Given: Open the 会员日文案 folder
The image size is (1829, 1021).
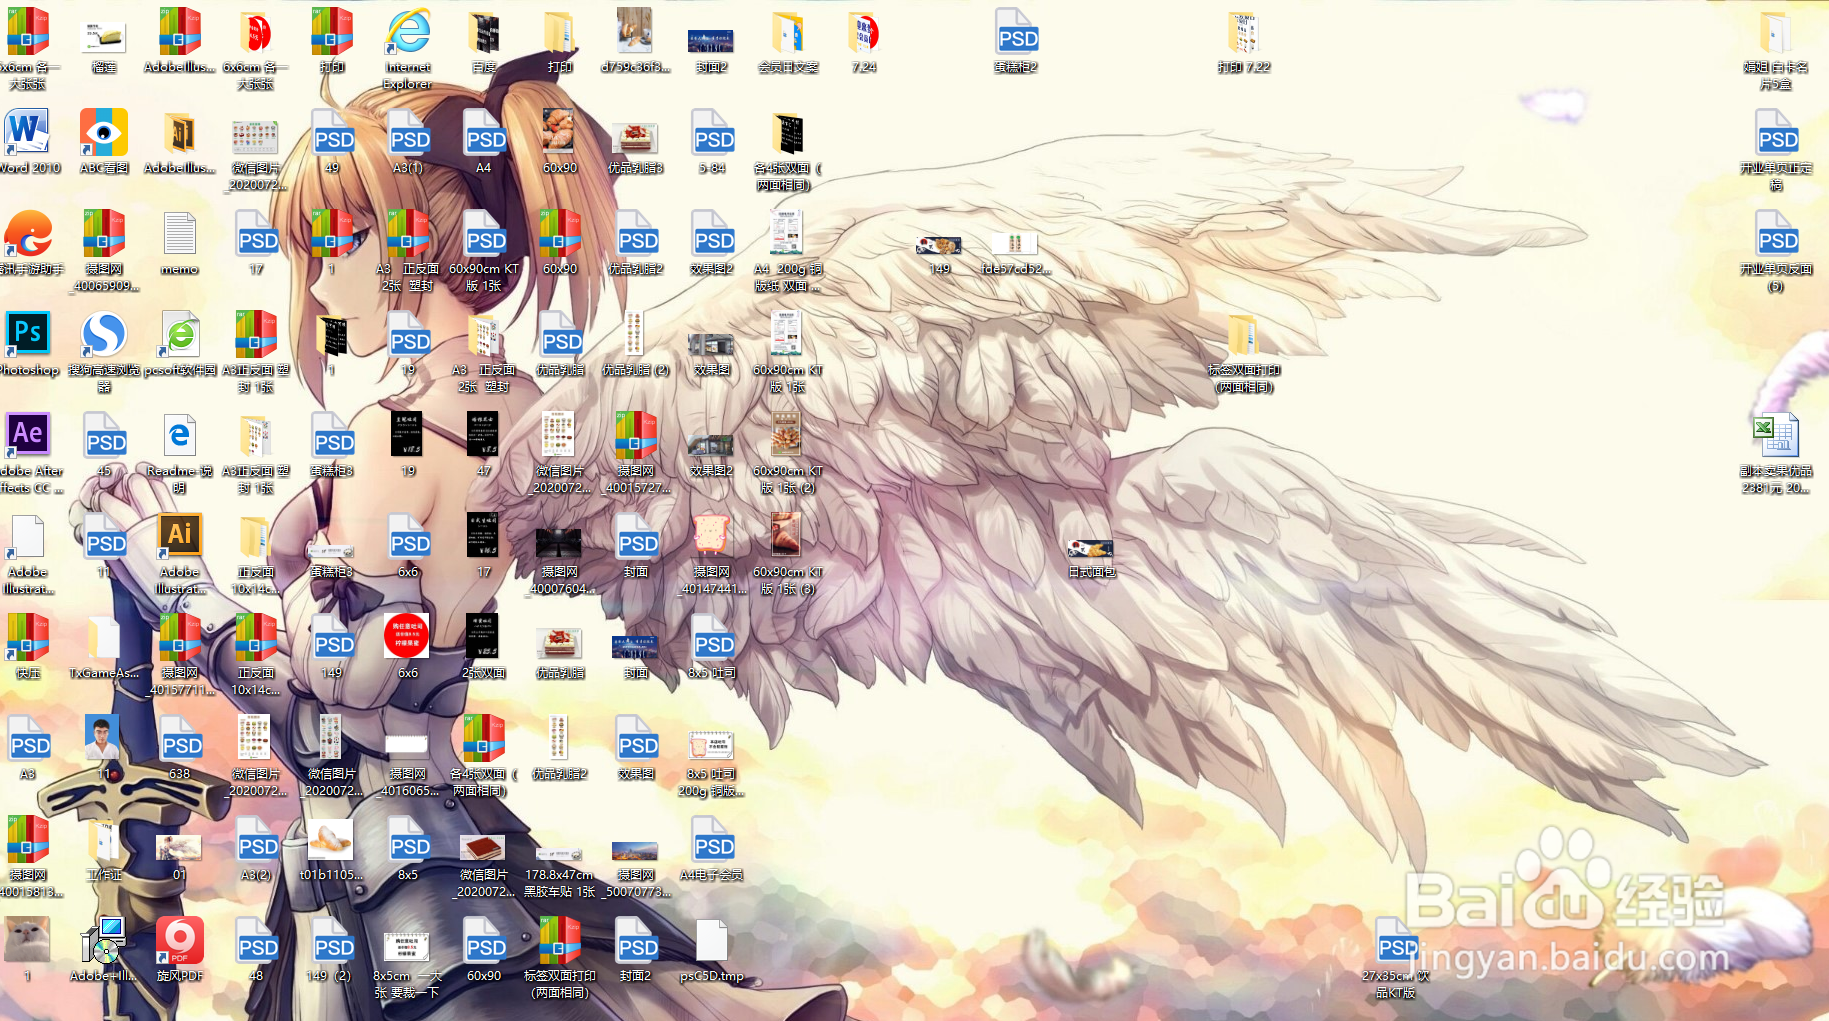Looking at the screenshot, I should 788,41.
